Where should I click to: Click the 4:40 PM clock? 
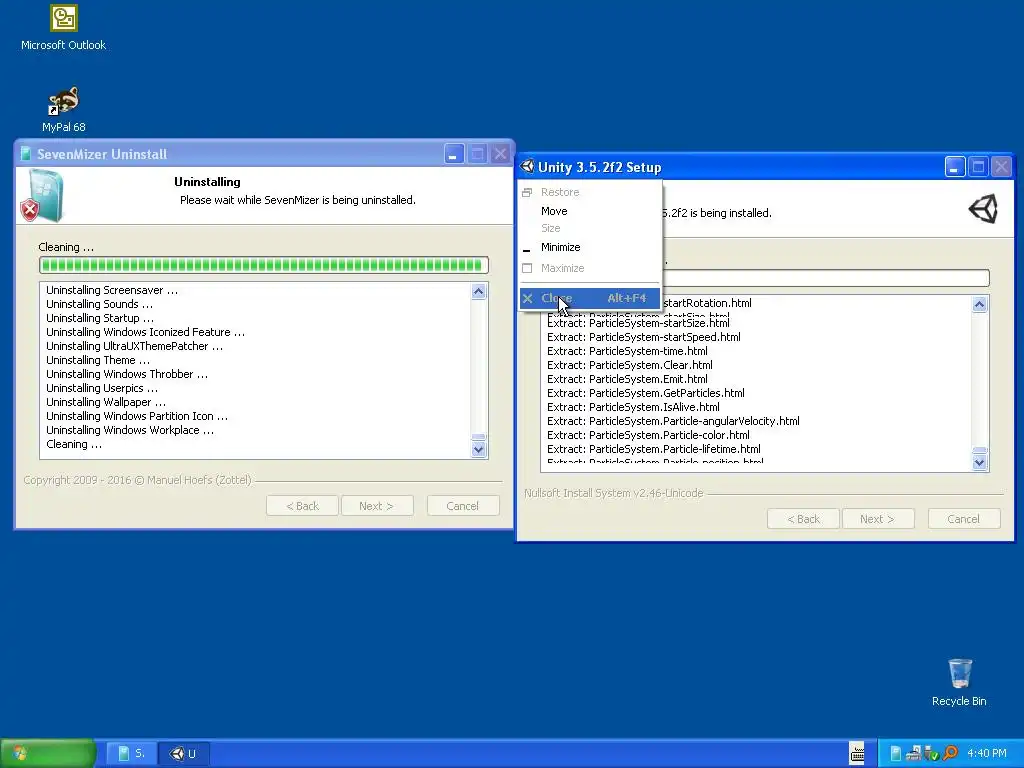[x=987, y=753]
